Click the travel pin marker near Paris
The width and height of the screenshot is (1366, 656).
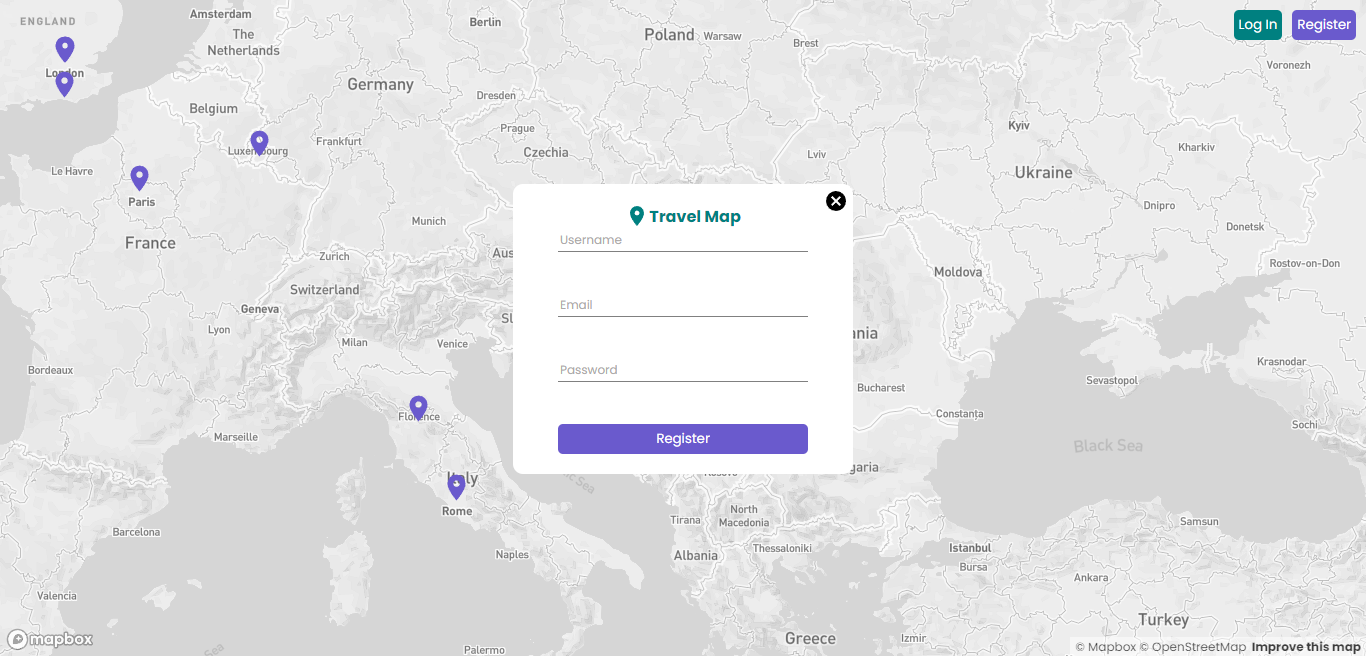139,177
